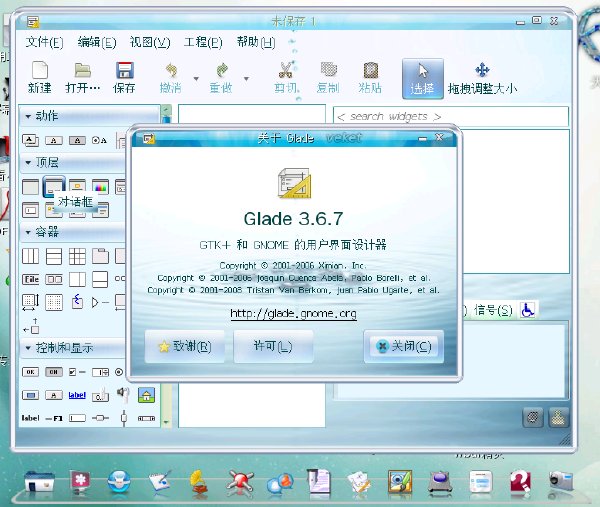
Task: Click the Save (保存) floppy icon
Action: pyautogui.click(x=124, y=70)
